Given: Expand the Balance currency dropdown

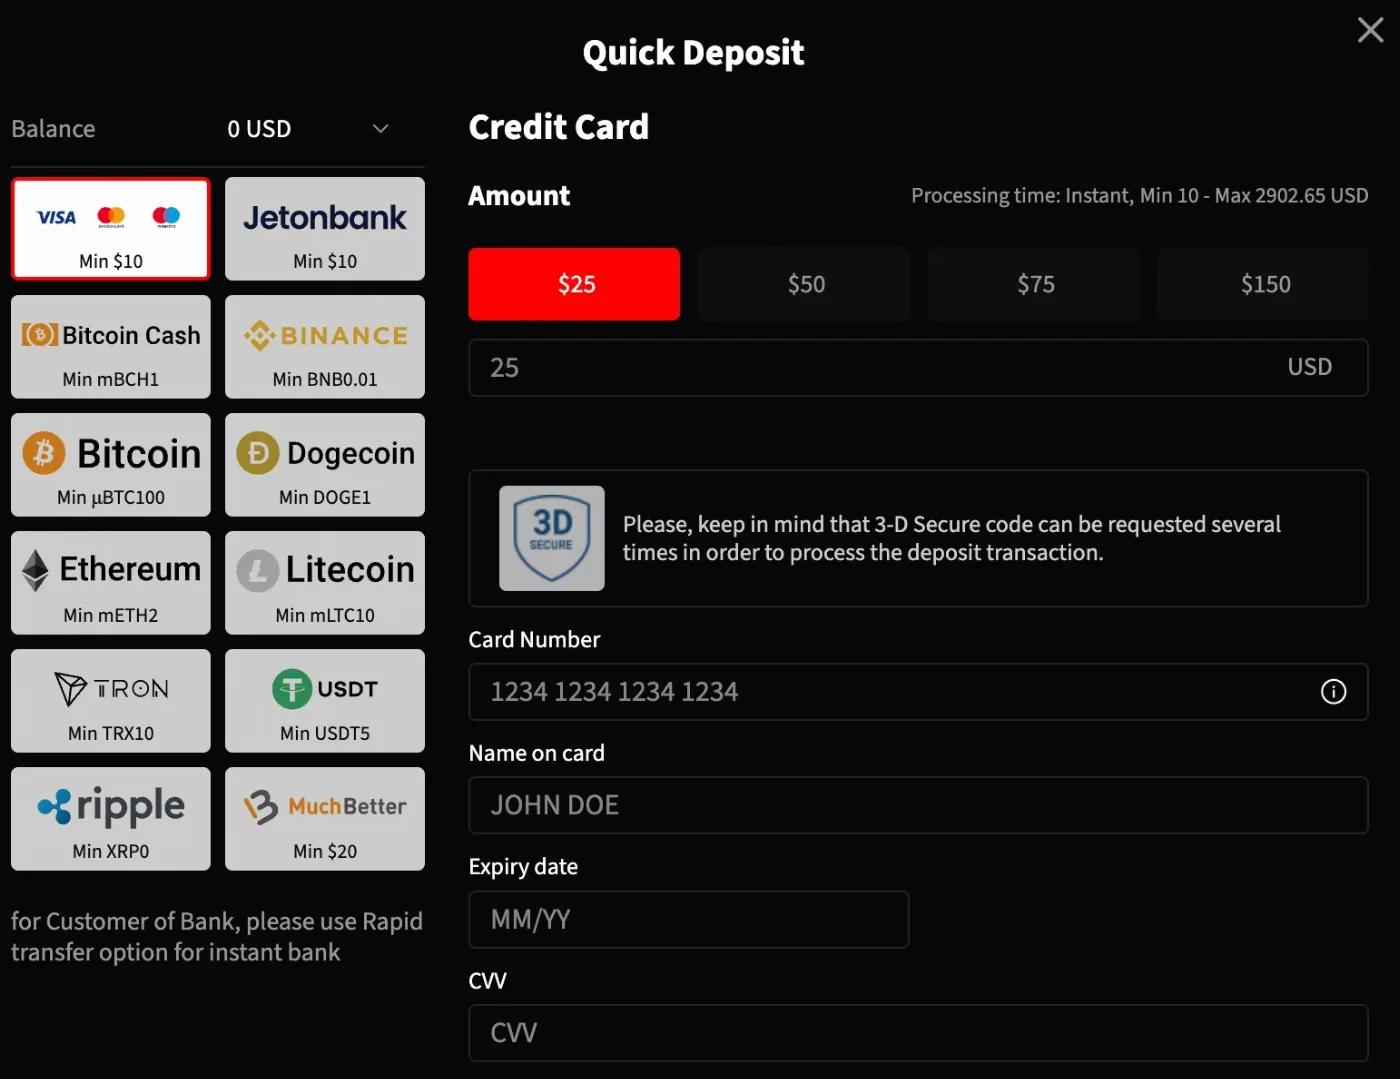Looking at the screenshot, I should [380, 129].
